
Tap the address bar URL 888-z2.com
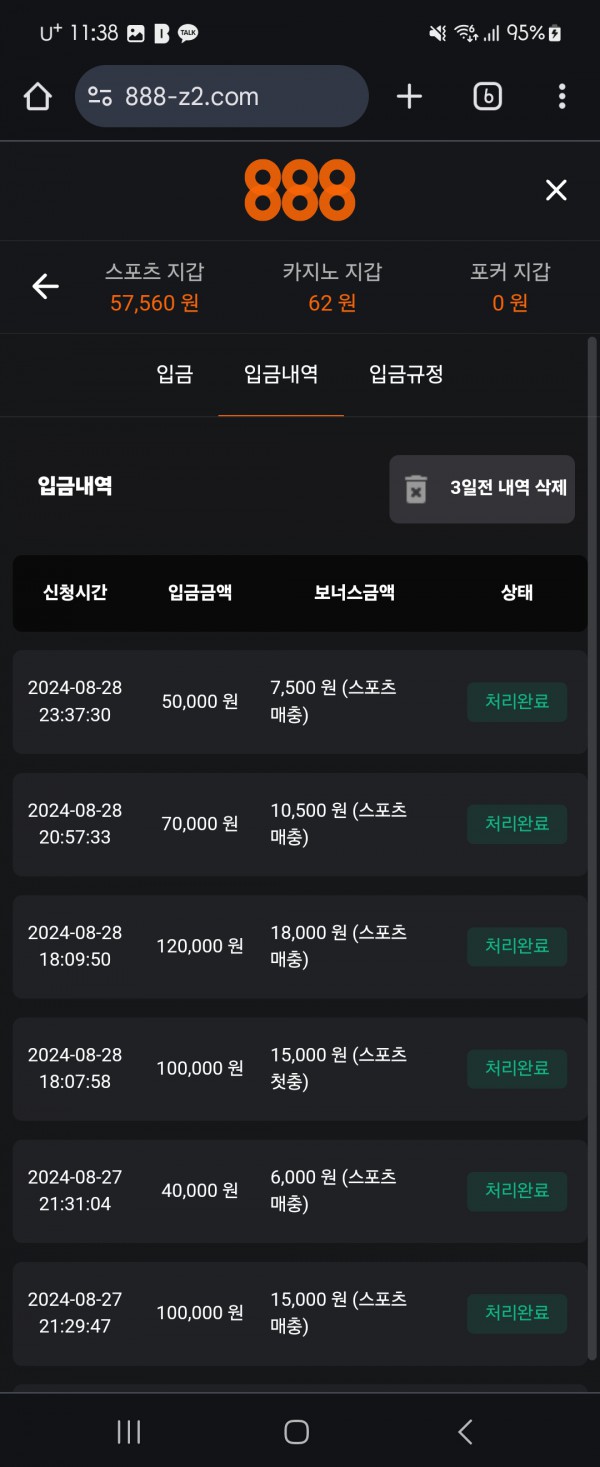[192, 97]
